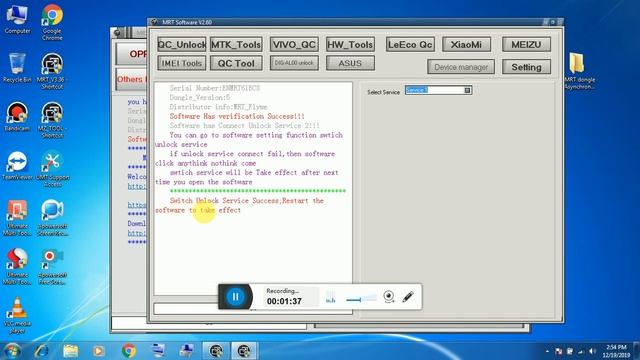
Task: Show hidden system tray icons
Action: click(547, 351)
